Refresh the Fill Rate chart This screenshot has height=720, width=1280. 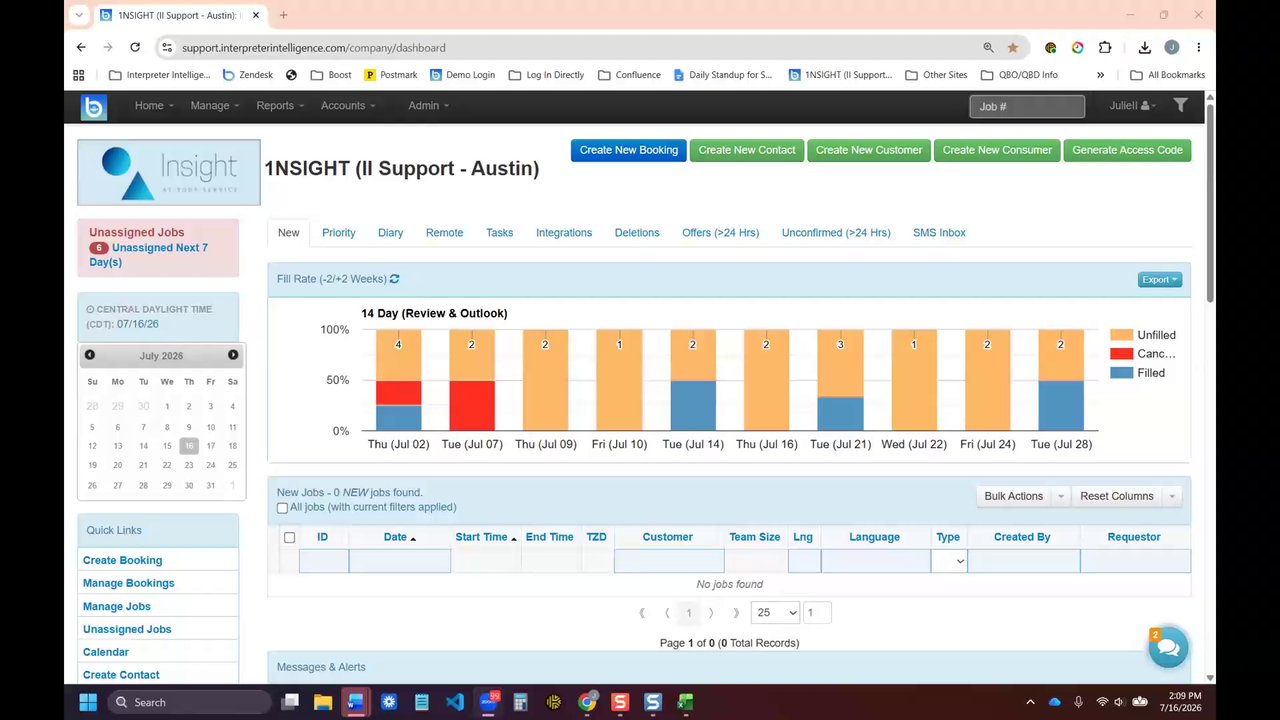[x=394, y=279]
